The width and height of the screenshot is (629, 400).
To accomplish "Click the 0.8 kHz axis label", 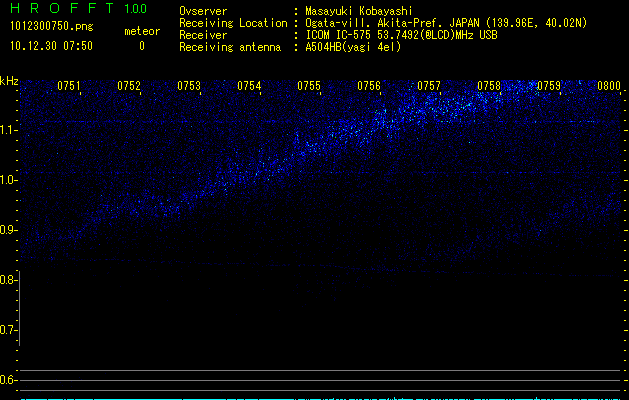I will coord(8,280).
